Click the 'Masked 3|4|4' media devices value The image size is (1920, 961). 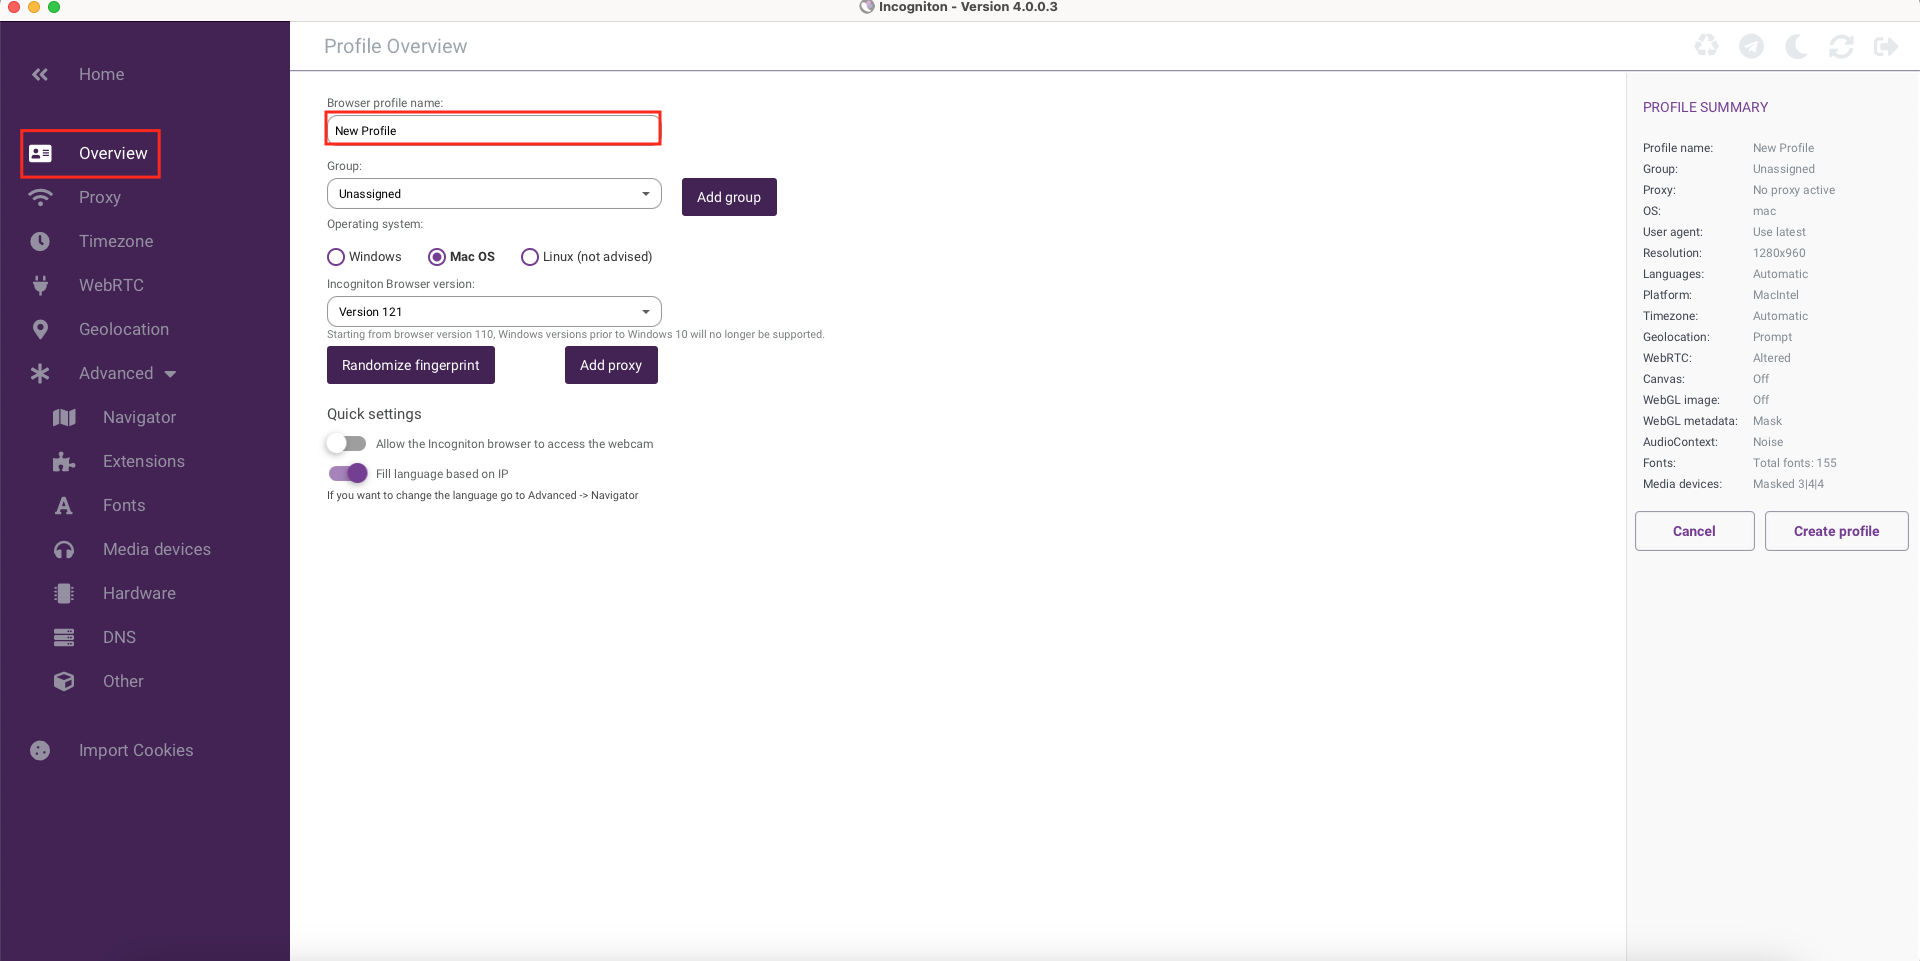1788,484
